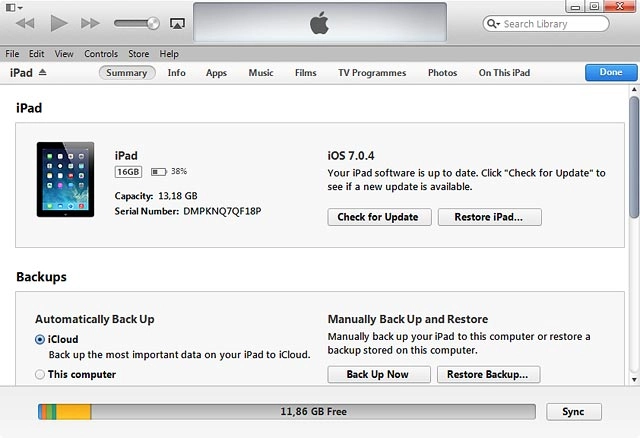Open the Controls menu
This screenshot has height=438, width=640.
tap(101, 53)
